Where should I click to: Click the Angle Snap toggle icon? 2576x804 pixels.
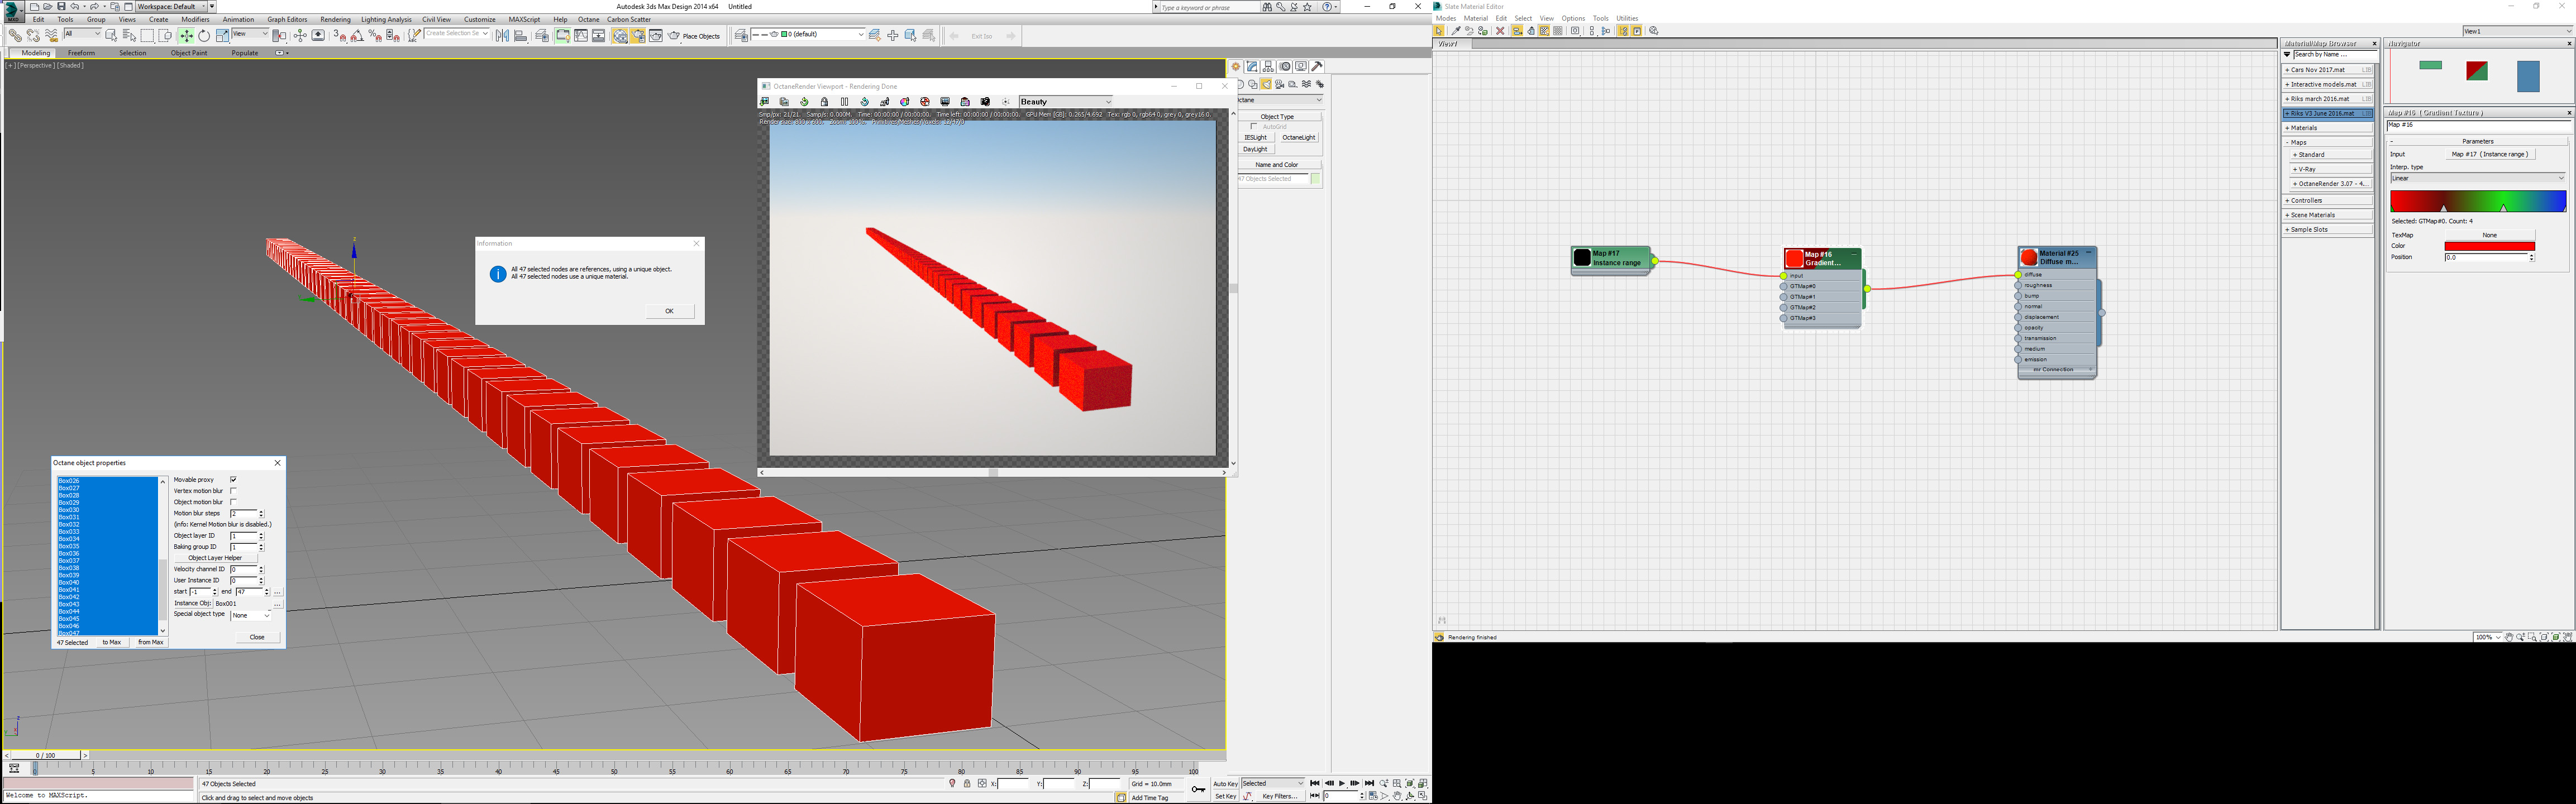pos(357,36)
